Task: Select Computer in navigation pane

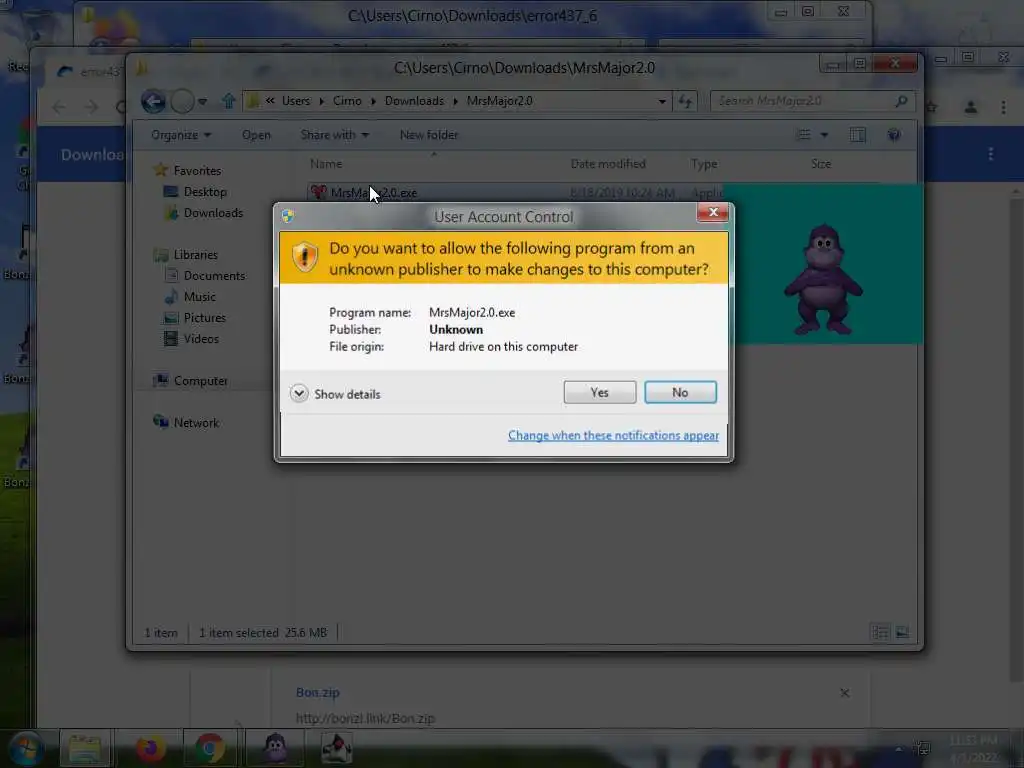Action: coord(200,381)
